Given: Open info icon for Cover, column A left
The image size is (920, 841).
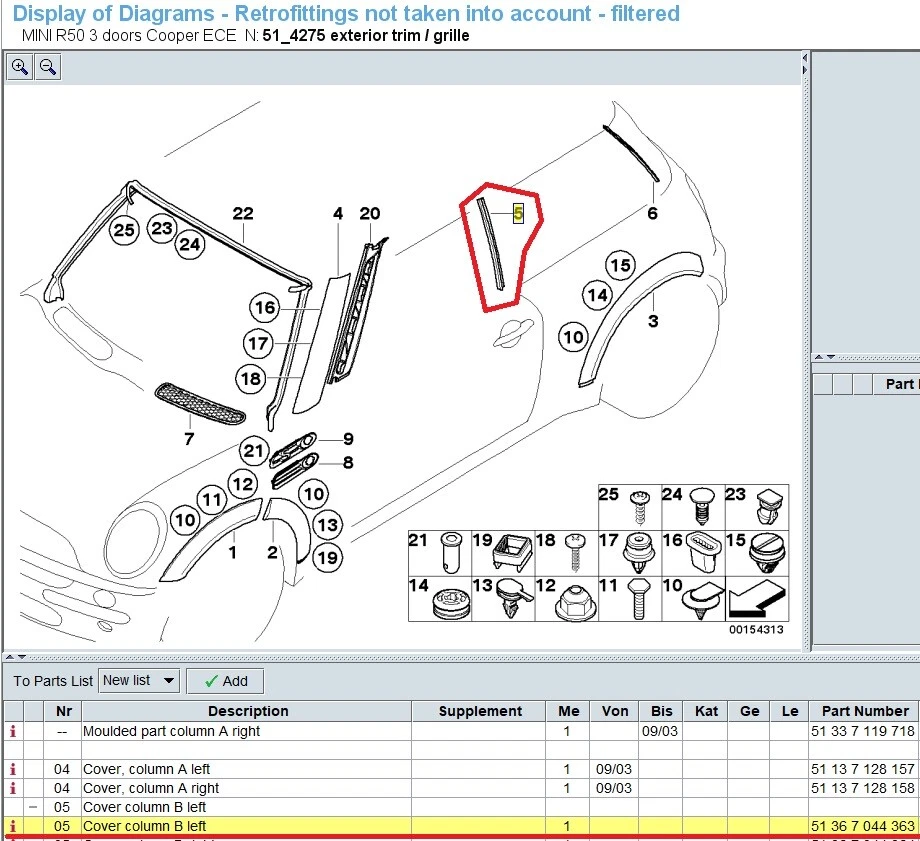Looking at the screenshot, I should [12, 769].
